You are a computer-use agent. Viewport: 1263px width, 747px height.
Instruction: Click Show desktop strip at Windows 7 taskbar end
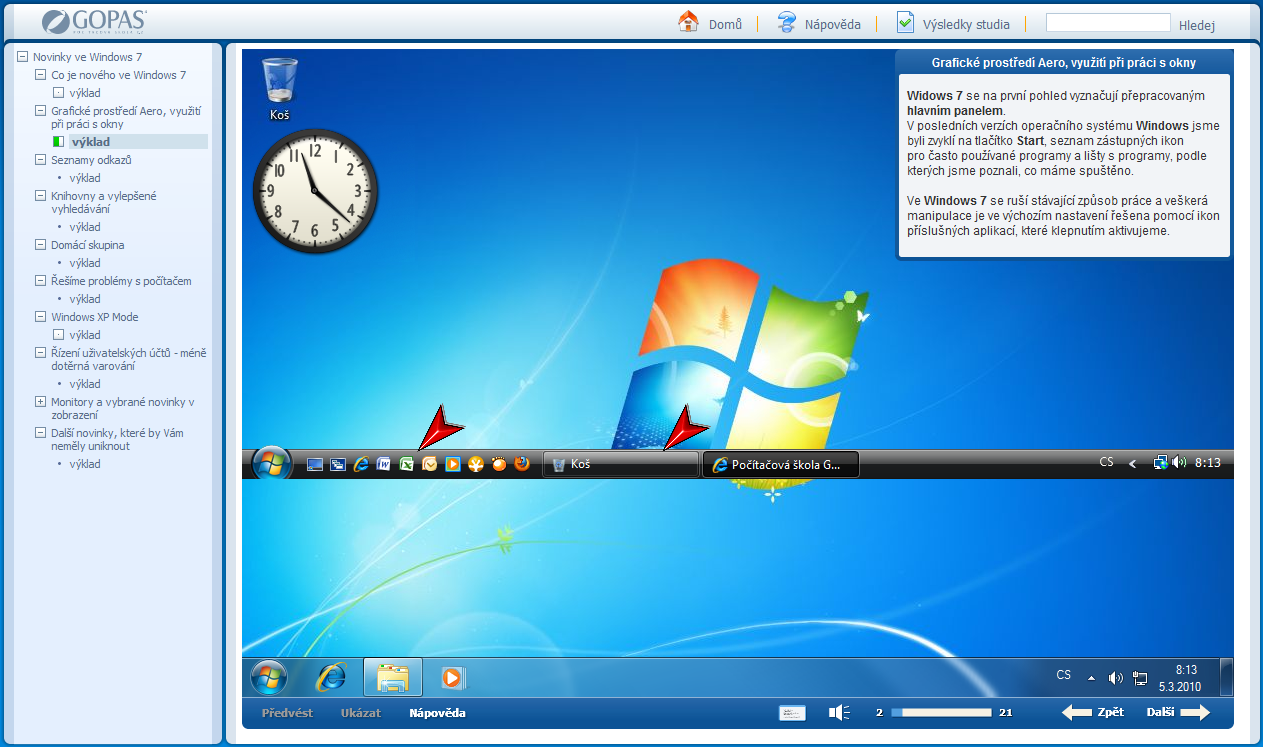[x=1227, y=678]
